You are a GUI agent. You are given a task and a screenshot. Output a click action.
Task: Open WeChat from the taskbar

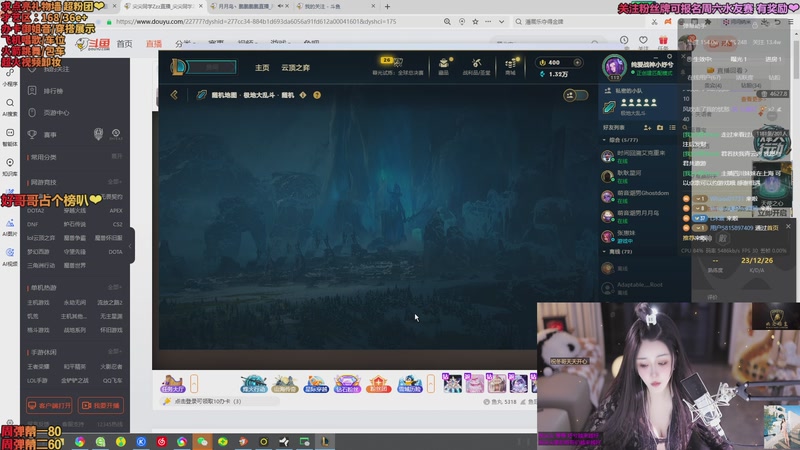[202, 442]
